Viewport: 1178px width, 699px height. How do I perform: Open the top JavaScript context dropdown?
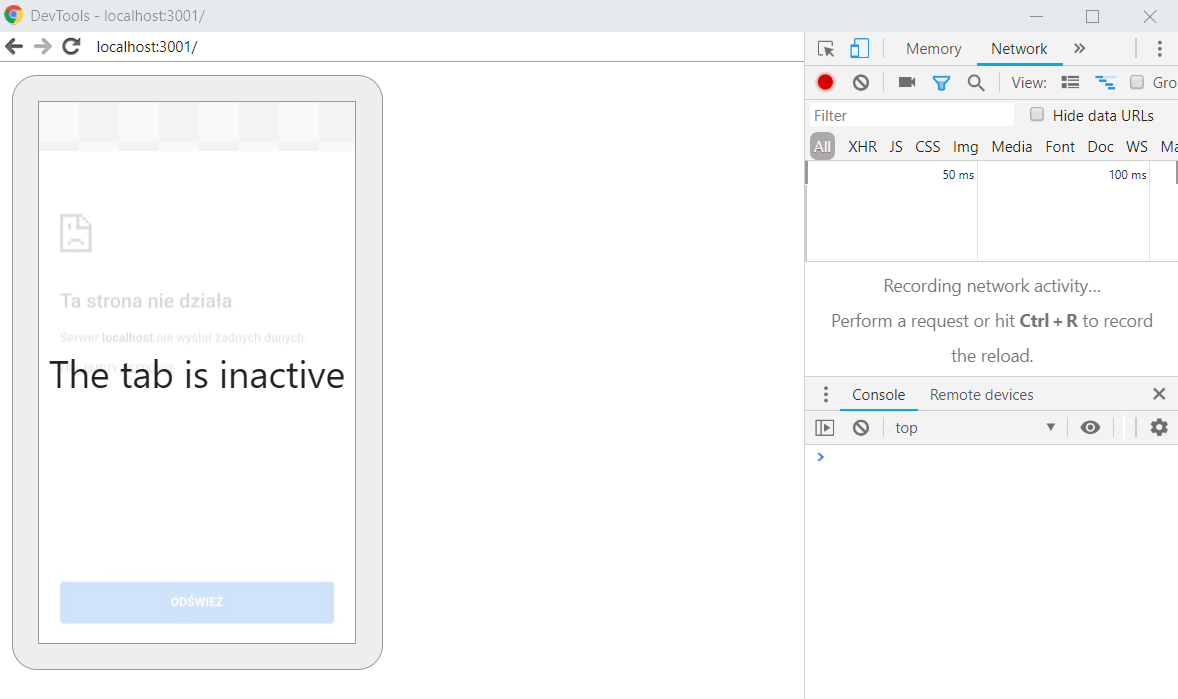[x=974, y=428]
